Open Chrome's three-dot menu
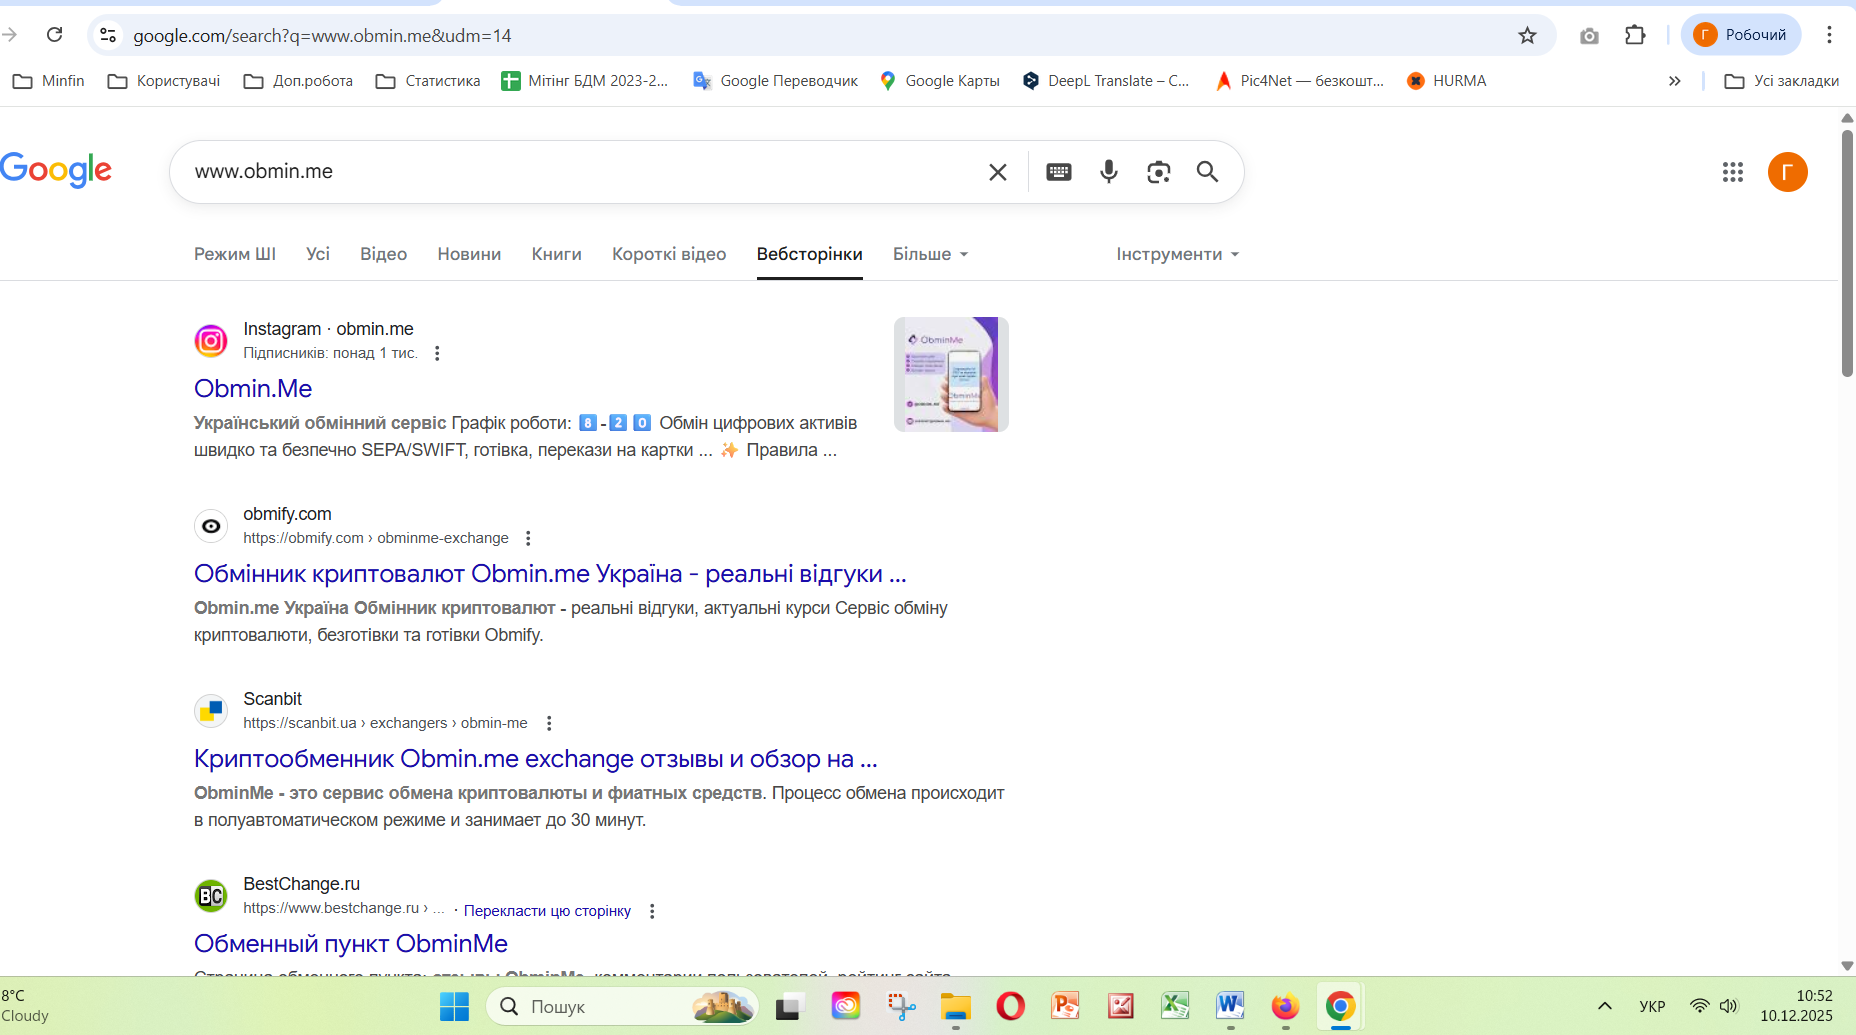Viewport: 1856px width, 1035px height. pyautogui.click(x=1829, y=35)
